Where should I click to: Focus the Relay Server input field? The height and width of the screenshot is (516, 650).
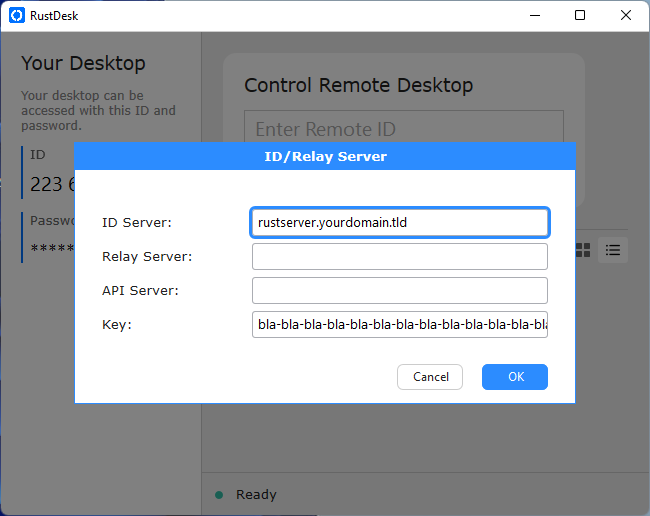click(x=400, y=257)
